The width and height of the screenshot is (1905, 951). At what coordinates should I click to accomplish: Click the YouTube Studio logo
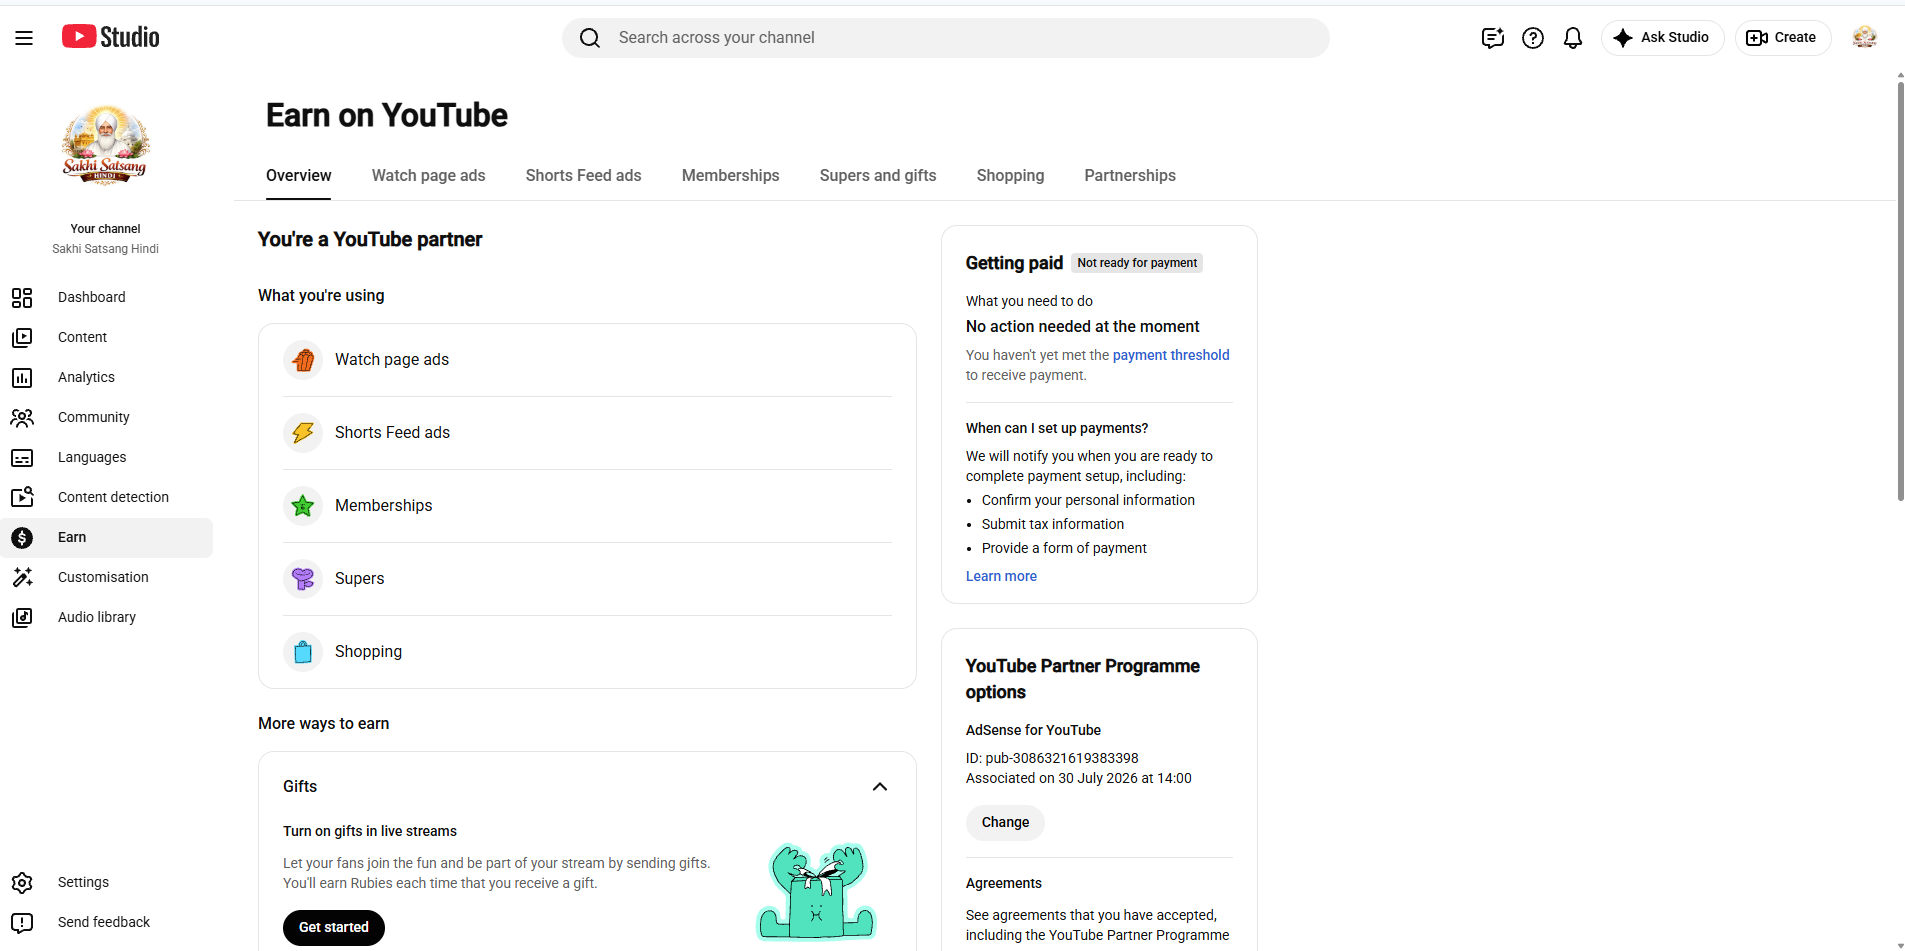(110, 37)
